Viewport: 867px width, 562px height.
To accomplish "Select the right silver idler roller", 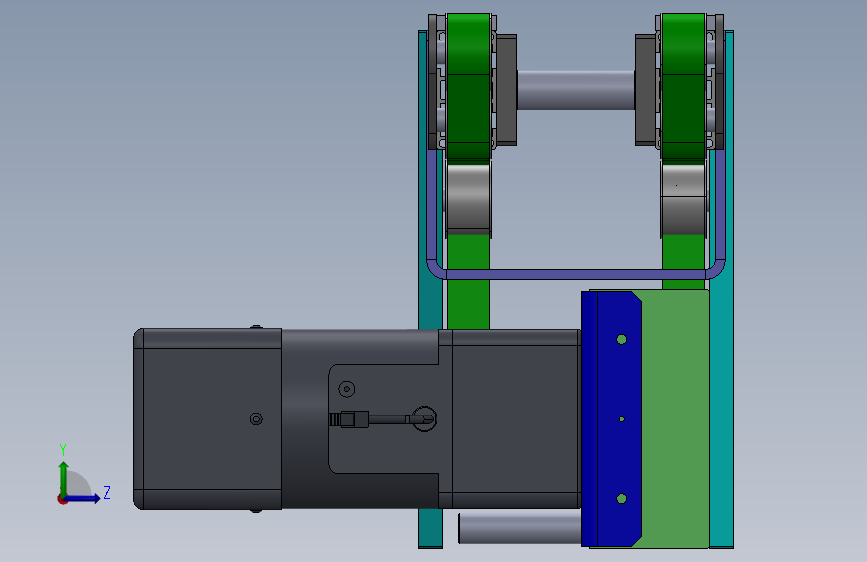I will pos(683,199).
